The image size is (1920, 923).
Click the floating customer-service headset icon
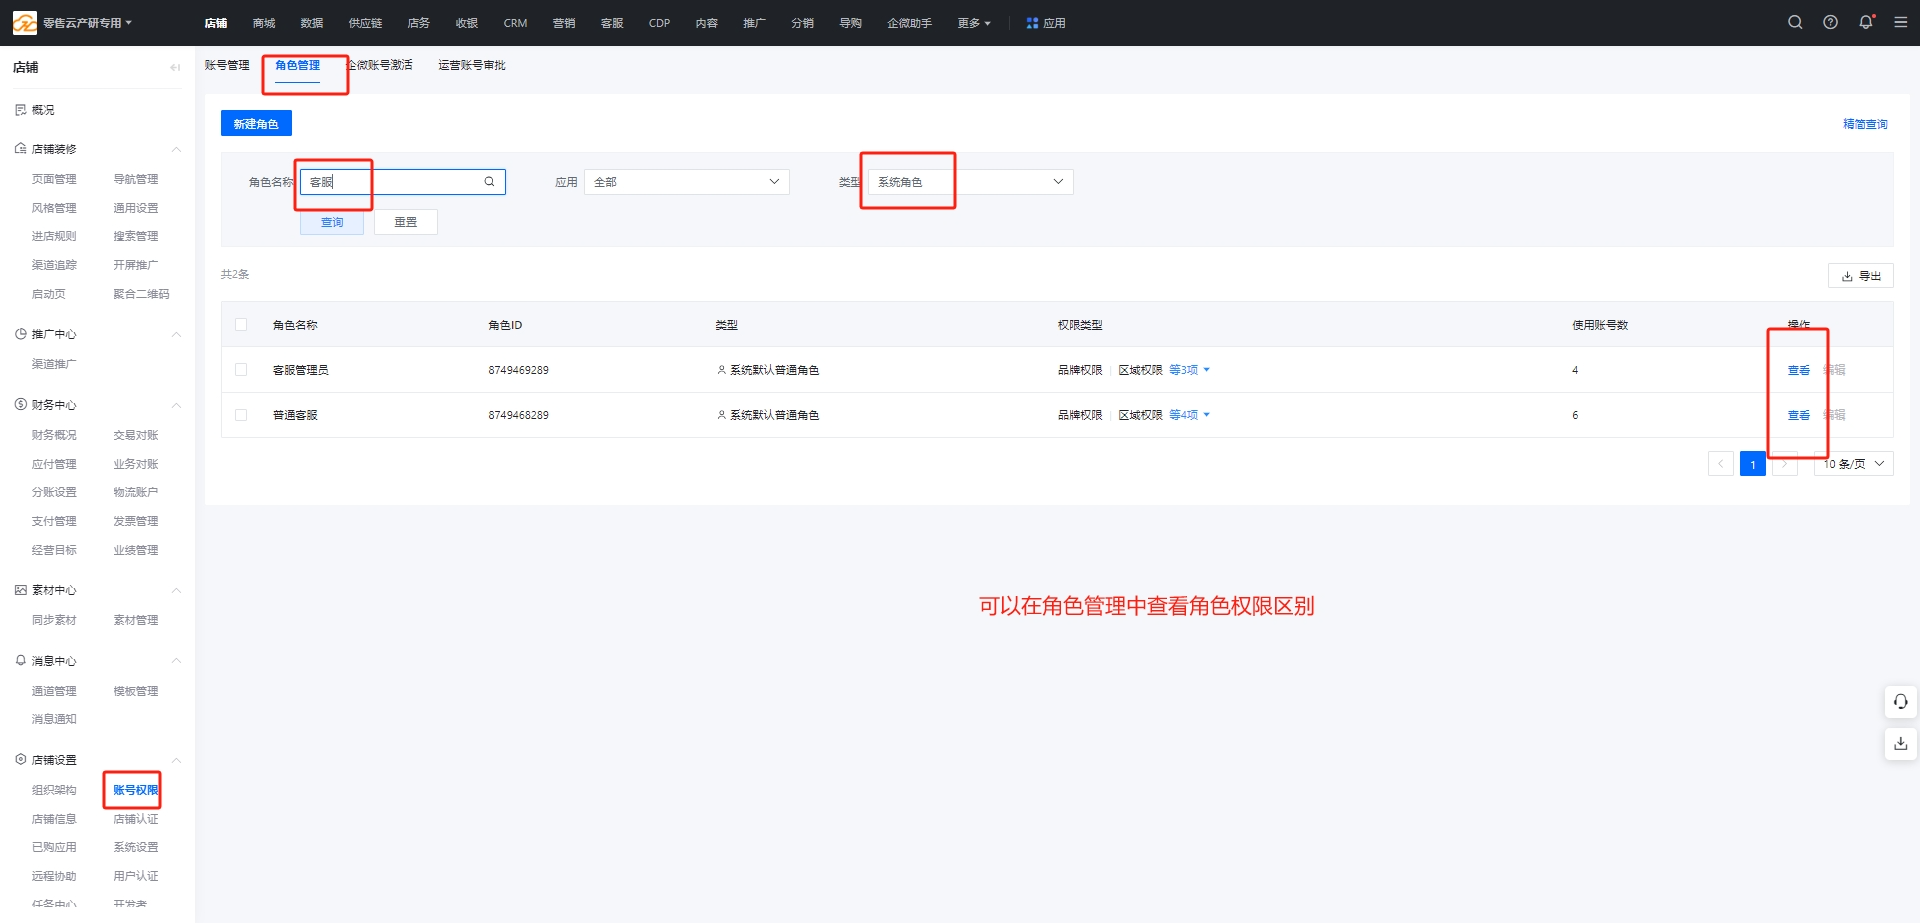point(1900,702)
